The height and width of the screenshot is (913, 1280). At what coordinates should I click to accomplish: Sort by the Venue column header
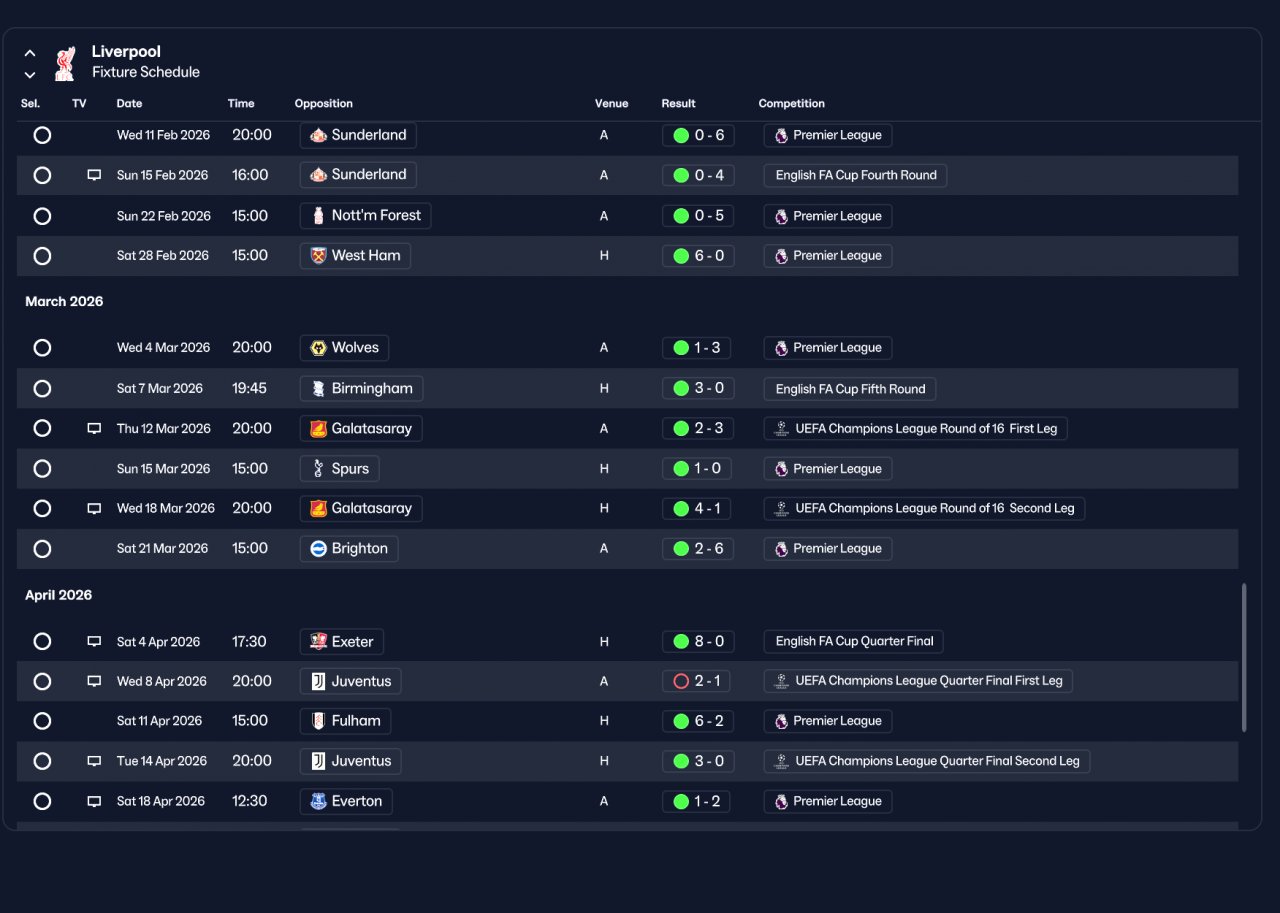612,104
